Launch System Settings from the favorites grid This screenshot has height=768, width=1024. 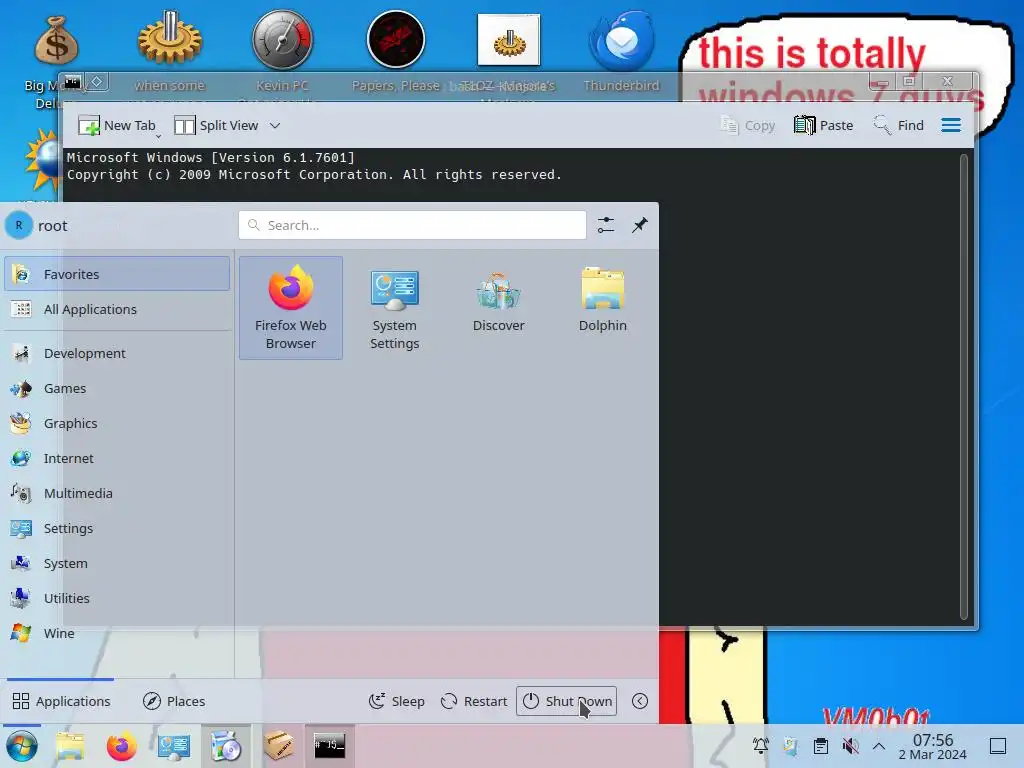click(394, 308)
